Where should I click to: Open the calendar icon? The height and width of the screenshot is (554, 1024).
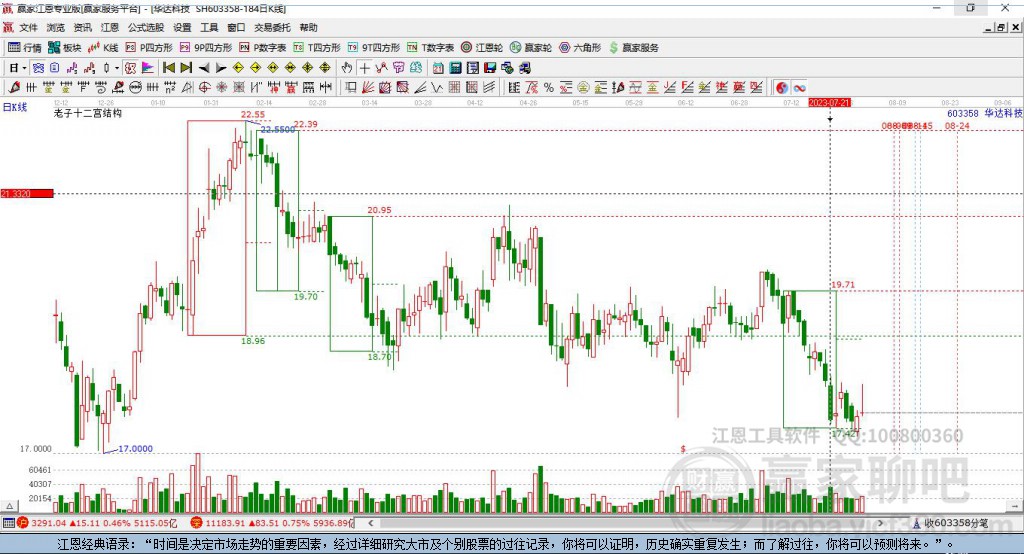point(438,68)
